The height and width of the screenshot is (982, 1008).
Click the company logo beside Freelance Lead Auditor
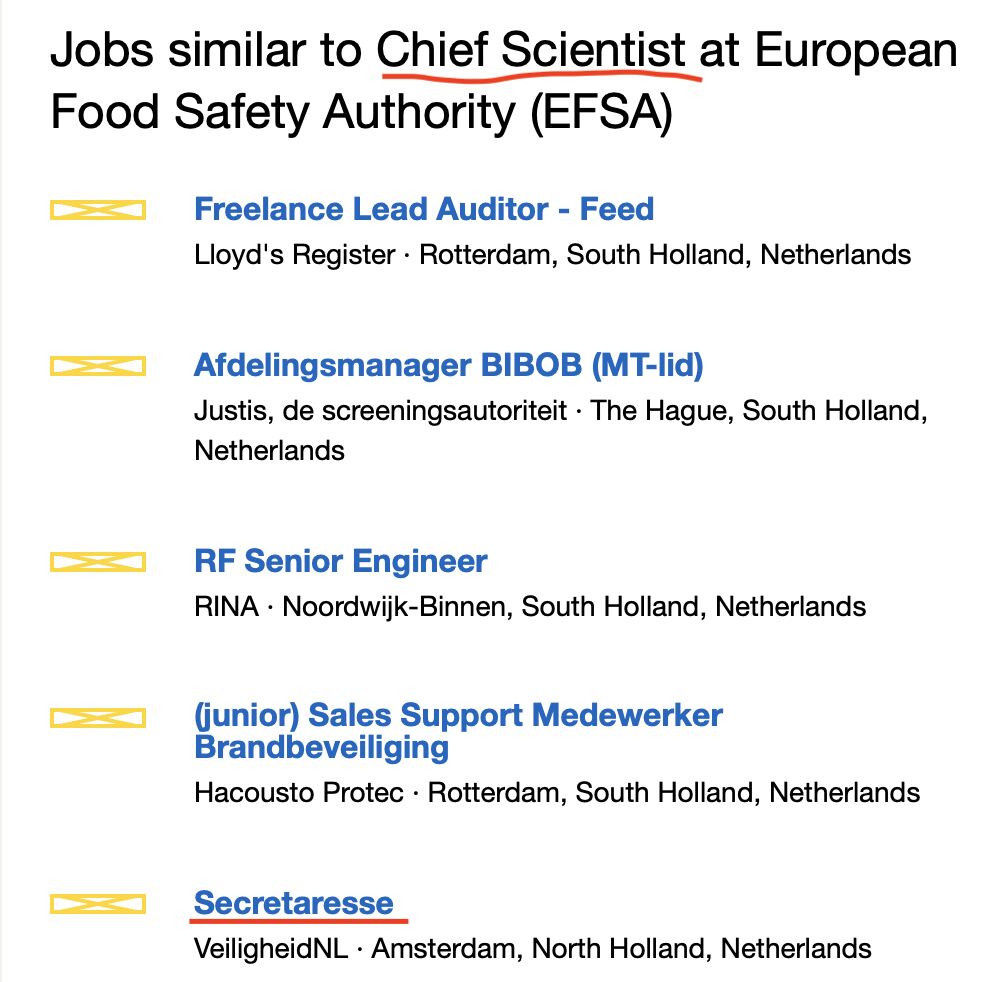[98, 210]
